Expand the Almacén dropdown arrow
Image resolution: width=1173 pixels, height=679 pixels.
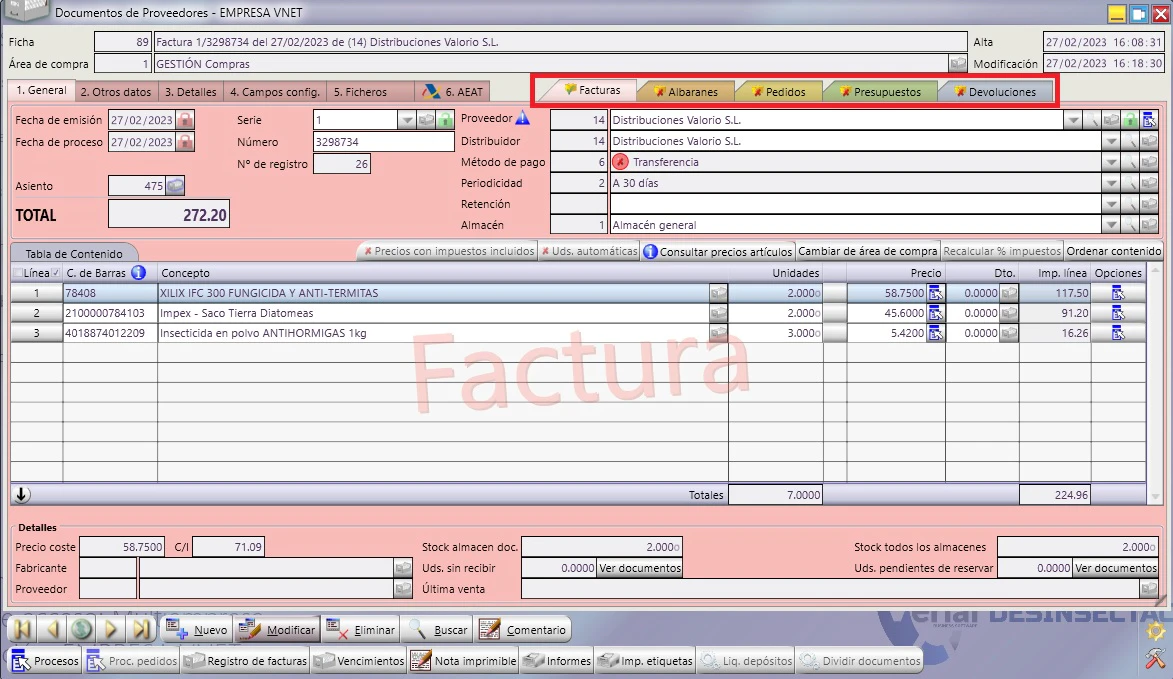tap(1111, 225)
